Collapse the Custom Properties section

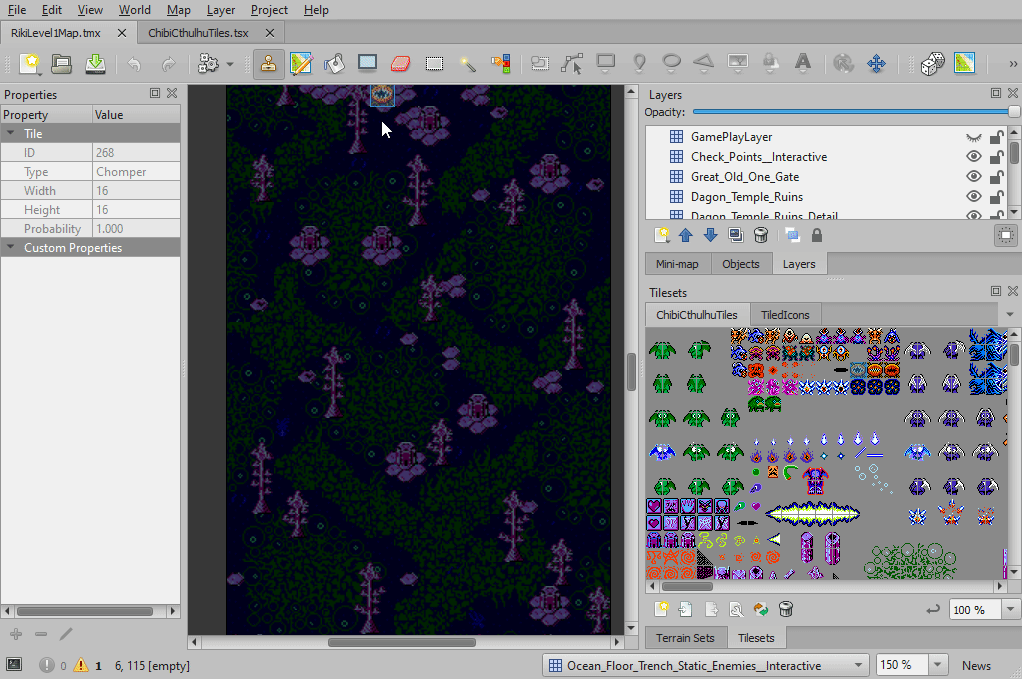point(11,248)
